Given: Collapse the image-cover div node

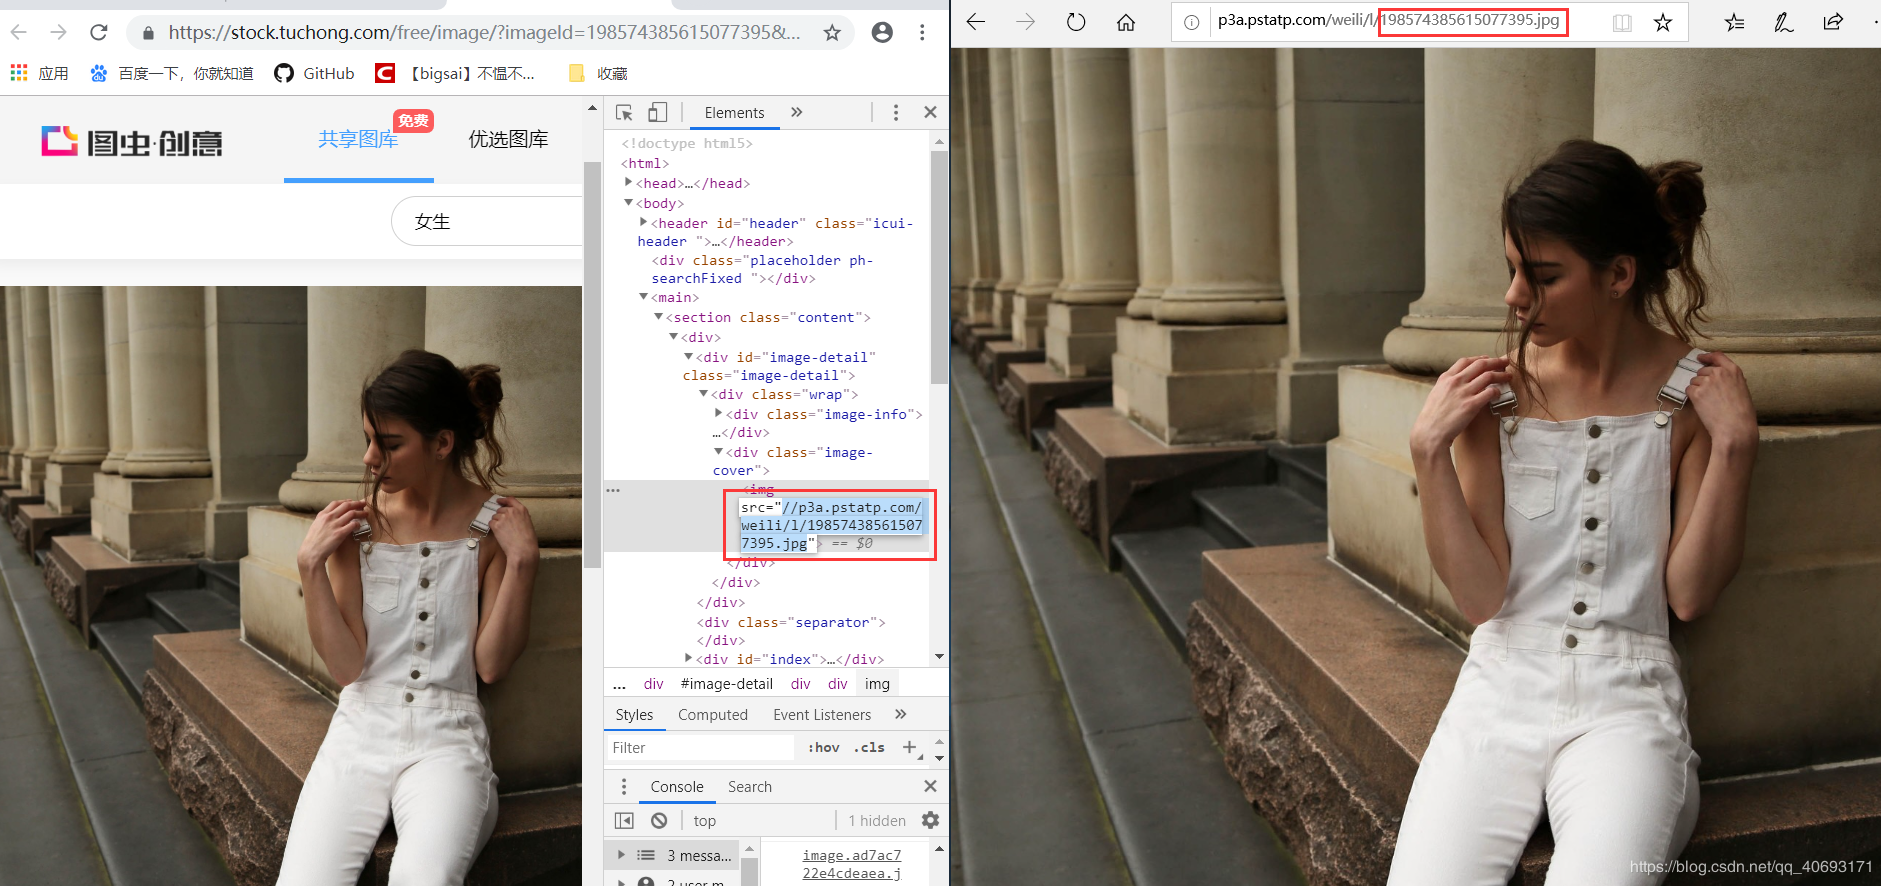Looking at the screenshot, I should pos(719,451).
